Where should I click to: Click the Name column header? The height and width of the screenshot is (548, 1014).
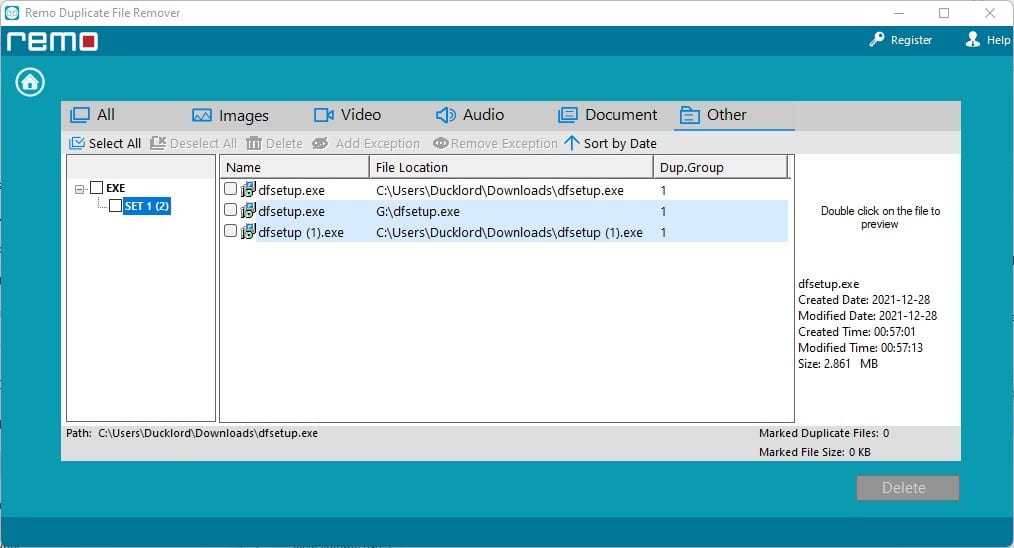(294, 167)
